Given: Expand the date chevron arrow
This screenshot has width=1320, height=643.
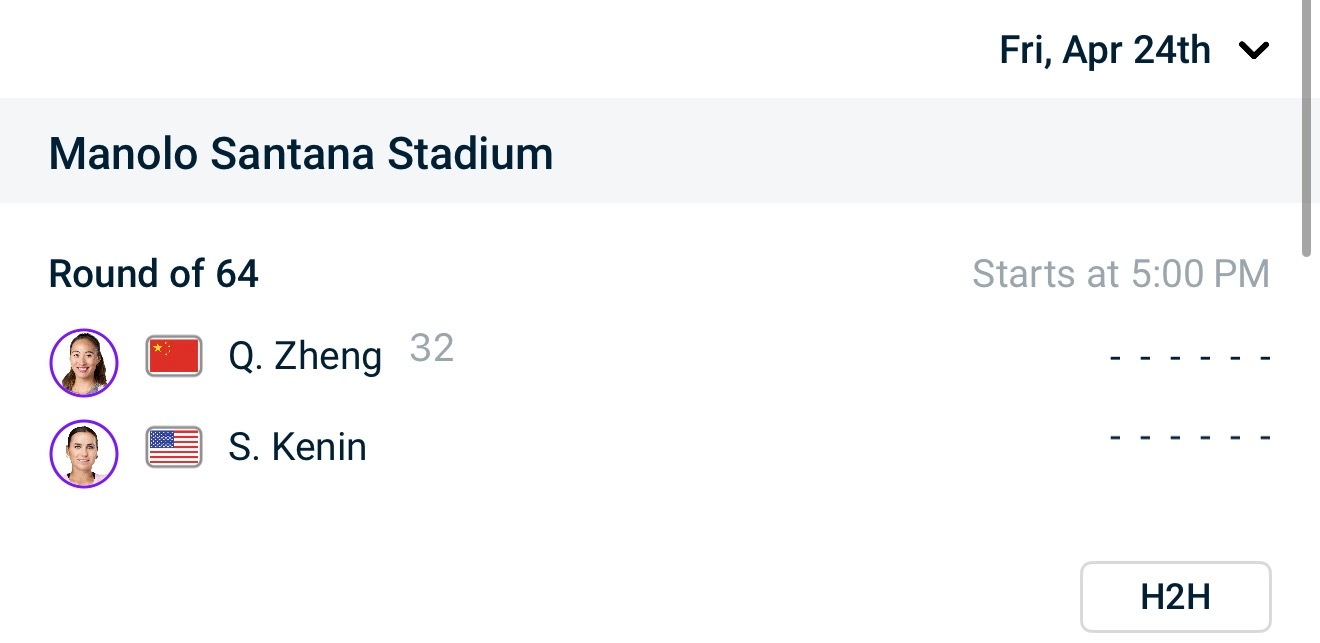Looking at the screenshot, I should pos(1253,51).
